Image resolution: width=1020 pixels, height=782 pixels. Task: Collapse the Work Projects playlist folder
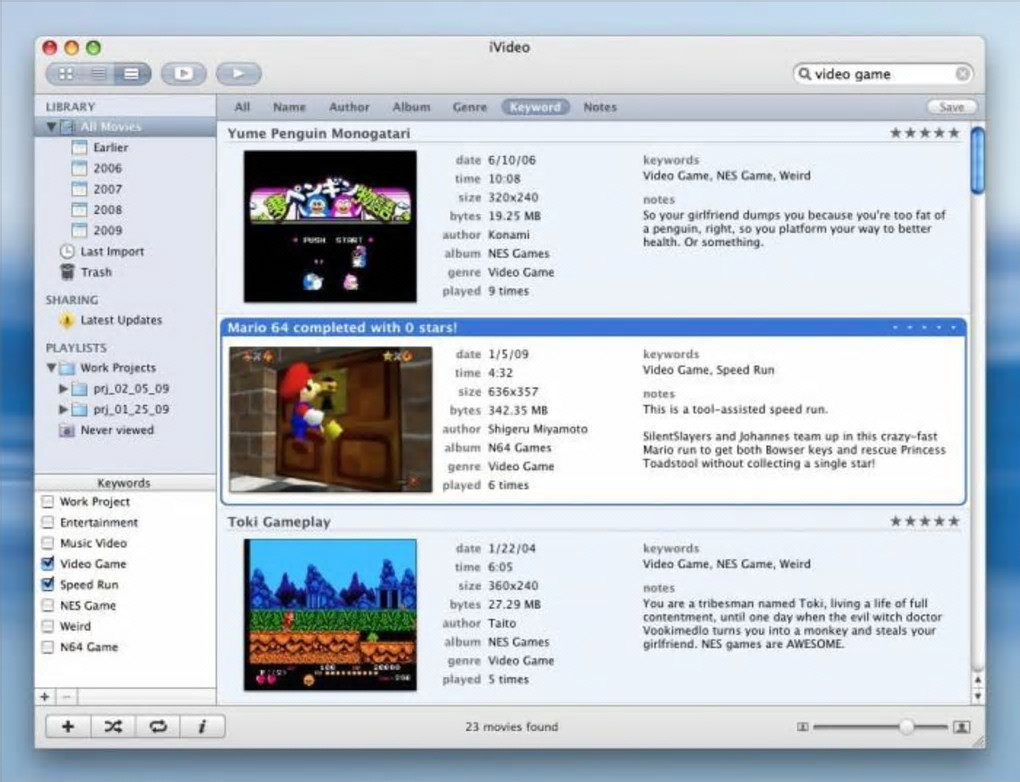pyautogui.click(x=51, y=368)
